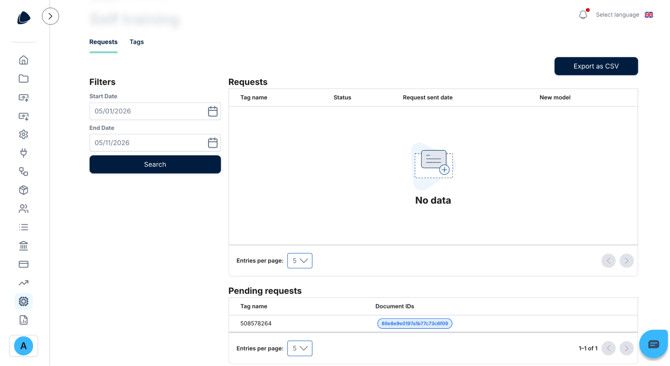Open the trending chart sidebar icon
Viewport: 670px width, 366px height.
24,283
